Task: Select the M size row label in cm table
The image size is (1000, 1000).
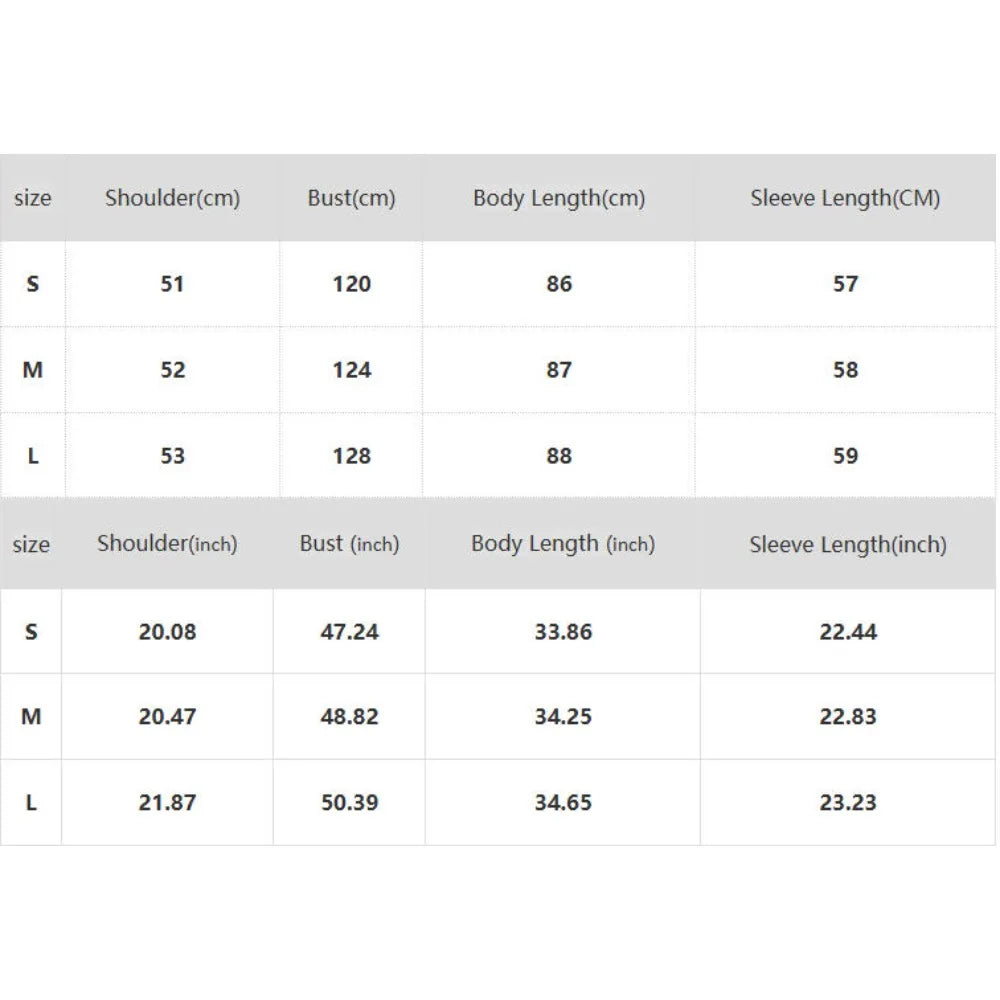Action: [x=33, y=370]
